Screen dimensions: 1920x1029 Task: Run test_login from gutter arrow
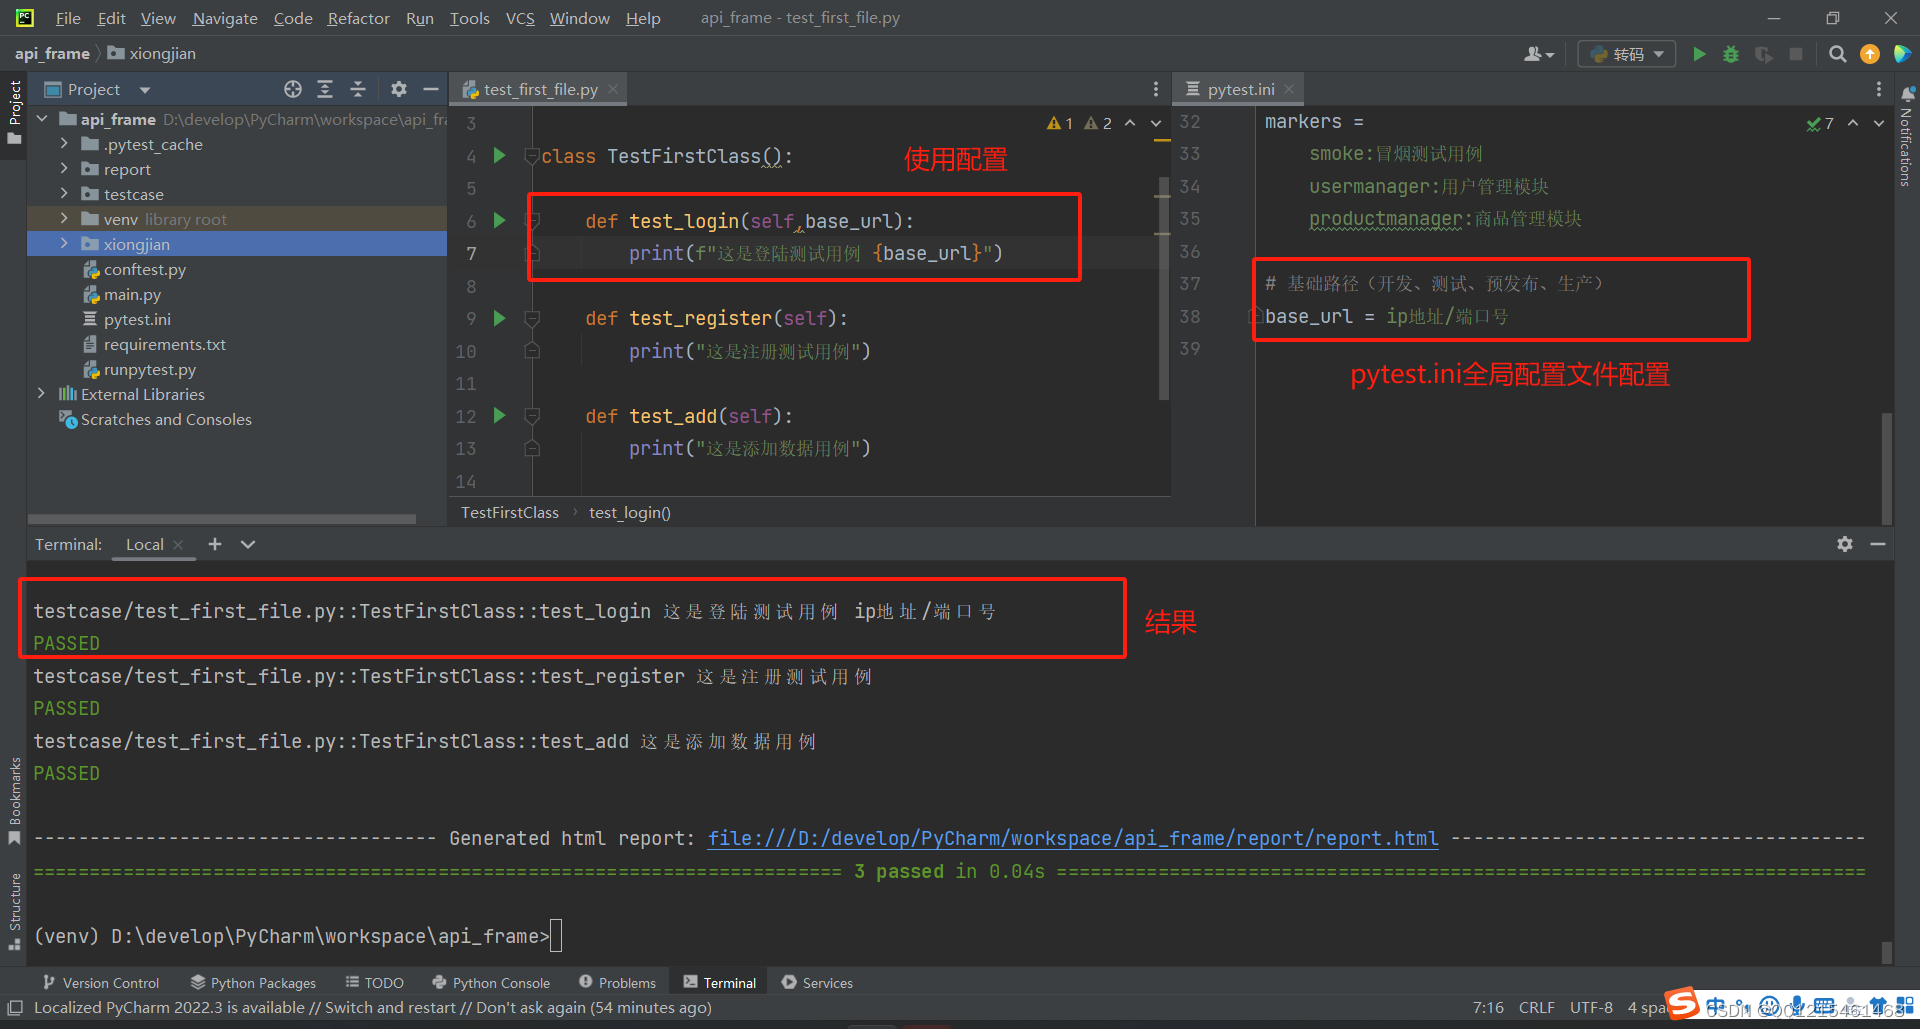click(499, 221)
